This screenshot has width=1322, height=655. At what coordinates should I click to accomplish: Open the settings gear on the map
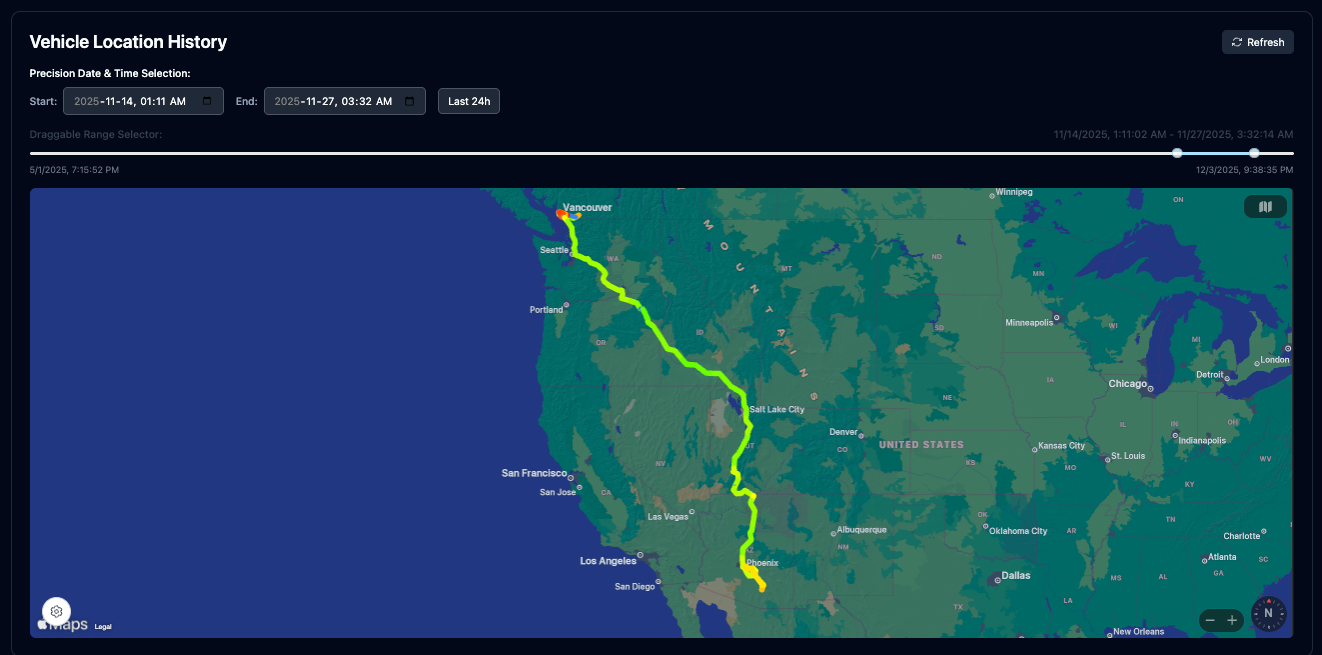coord(56,611)
